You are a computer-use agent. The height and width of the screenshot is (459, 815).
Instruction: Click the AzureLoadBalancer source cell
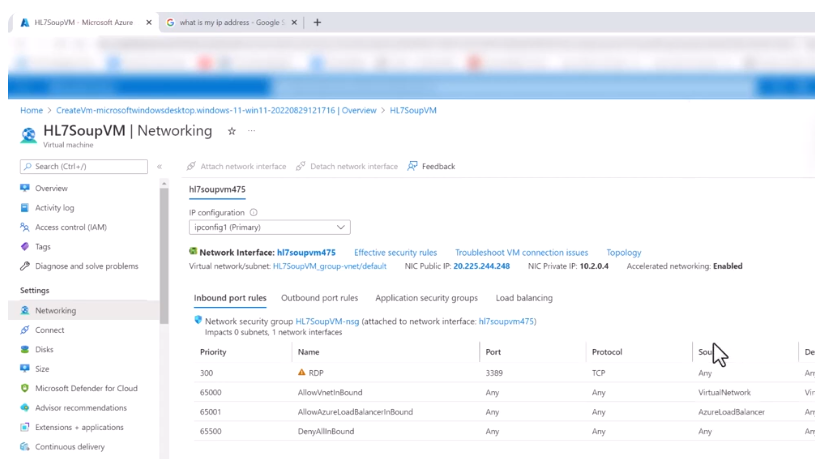coord(731,412)
